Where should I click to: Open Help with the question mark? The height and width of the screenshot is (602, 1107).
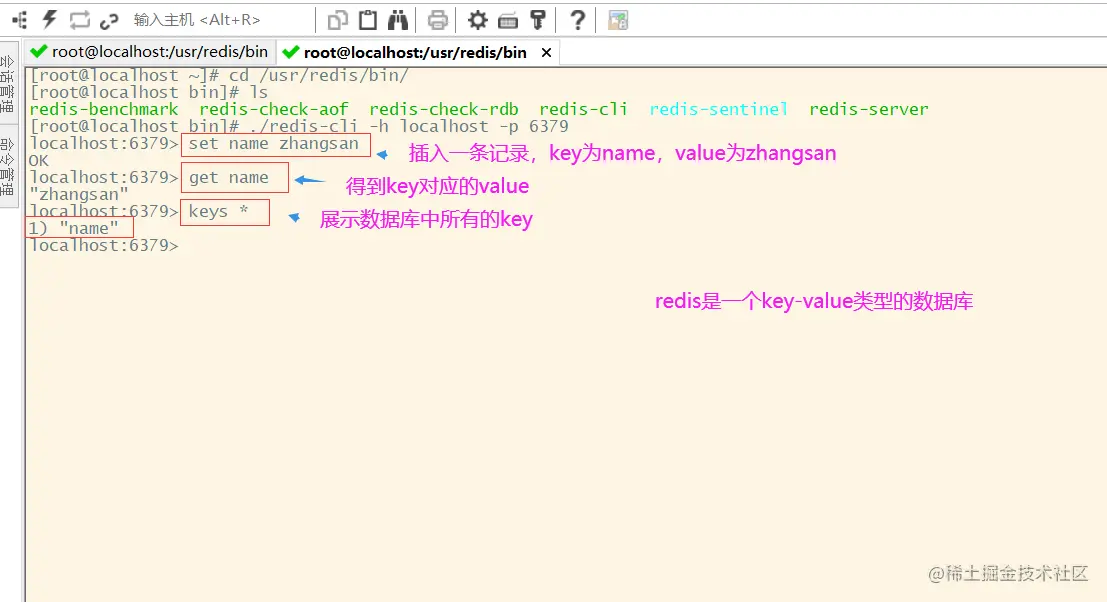tap(578, 20)
